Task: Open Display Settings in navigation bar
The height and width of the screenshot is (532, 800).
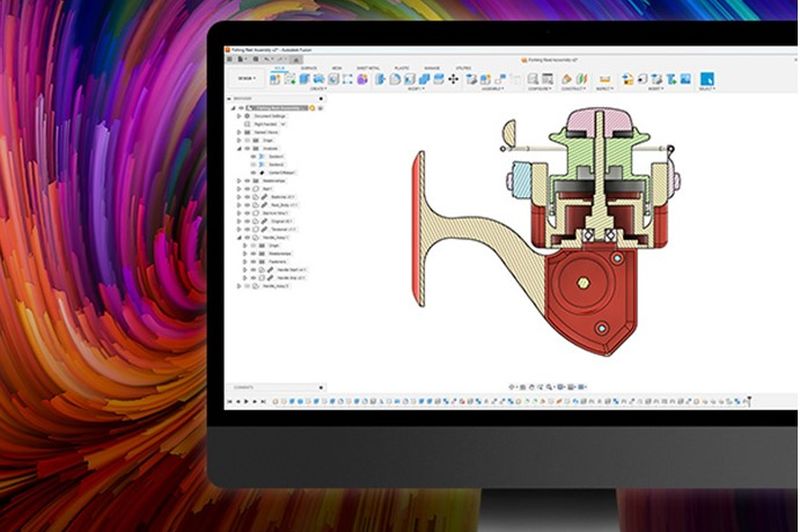Action: click(561, 387)
